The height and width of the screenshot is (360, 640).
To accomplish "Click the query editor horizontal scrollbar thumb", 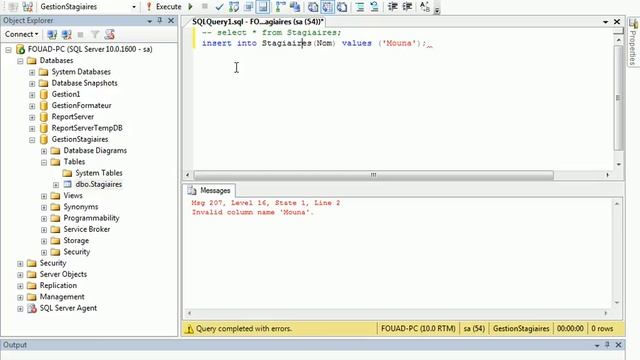I will click(x=373, y=175).
